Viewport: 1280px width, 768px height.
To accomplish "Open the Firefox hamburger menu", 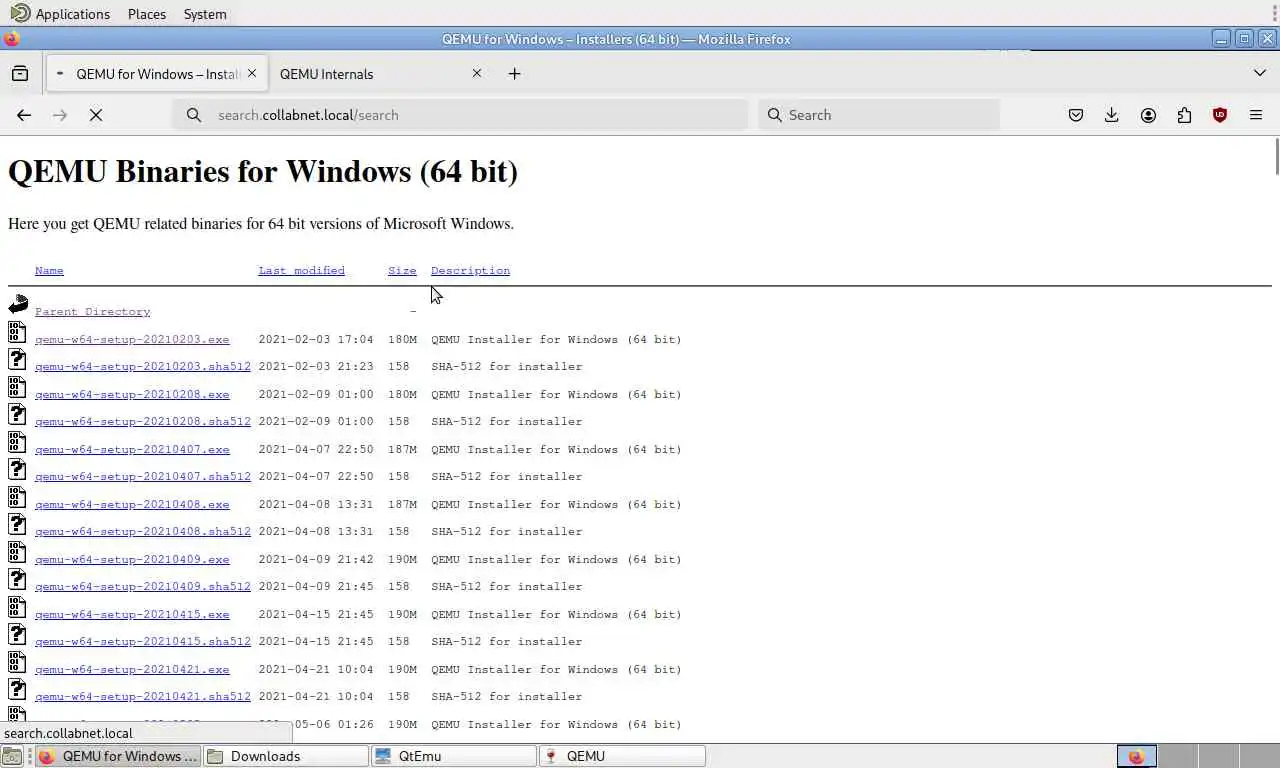I will [x=1256, y=115].
